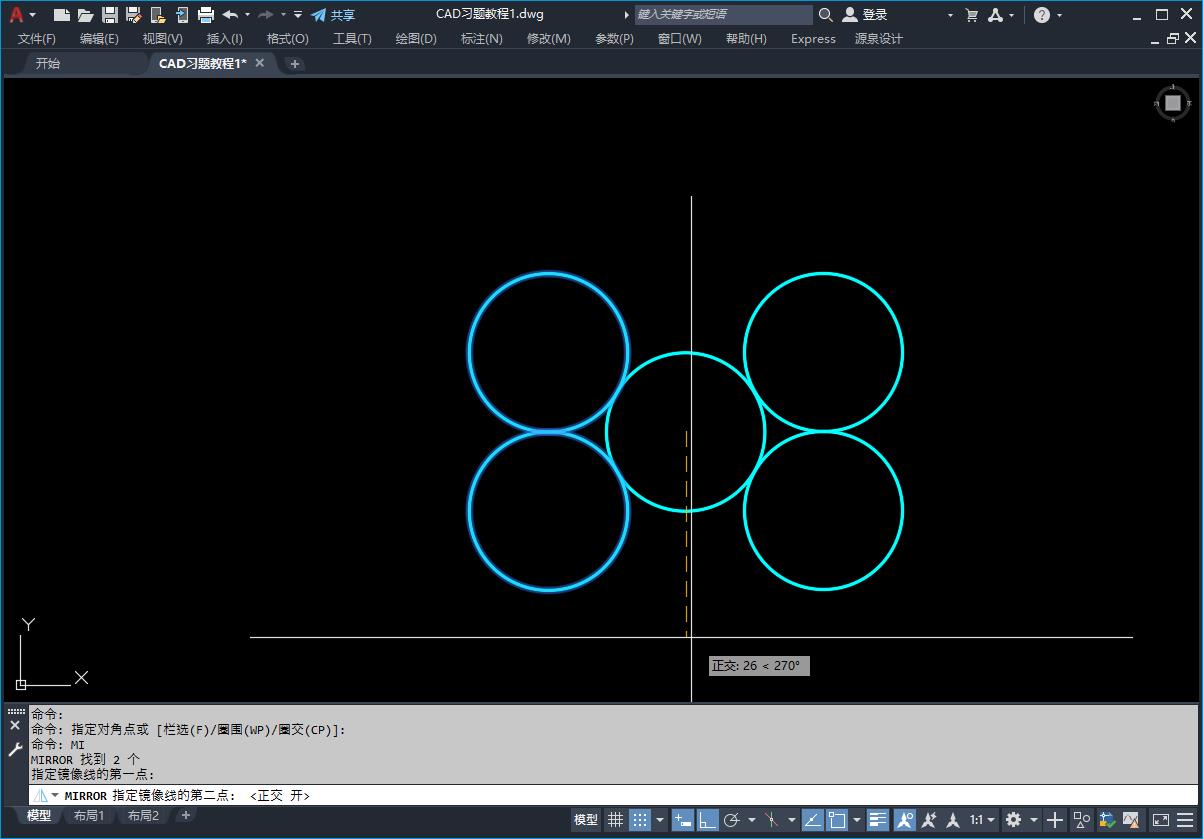Open the 修改(M) menu

[549, 39]
